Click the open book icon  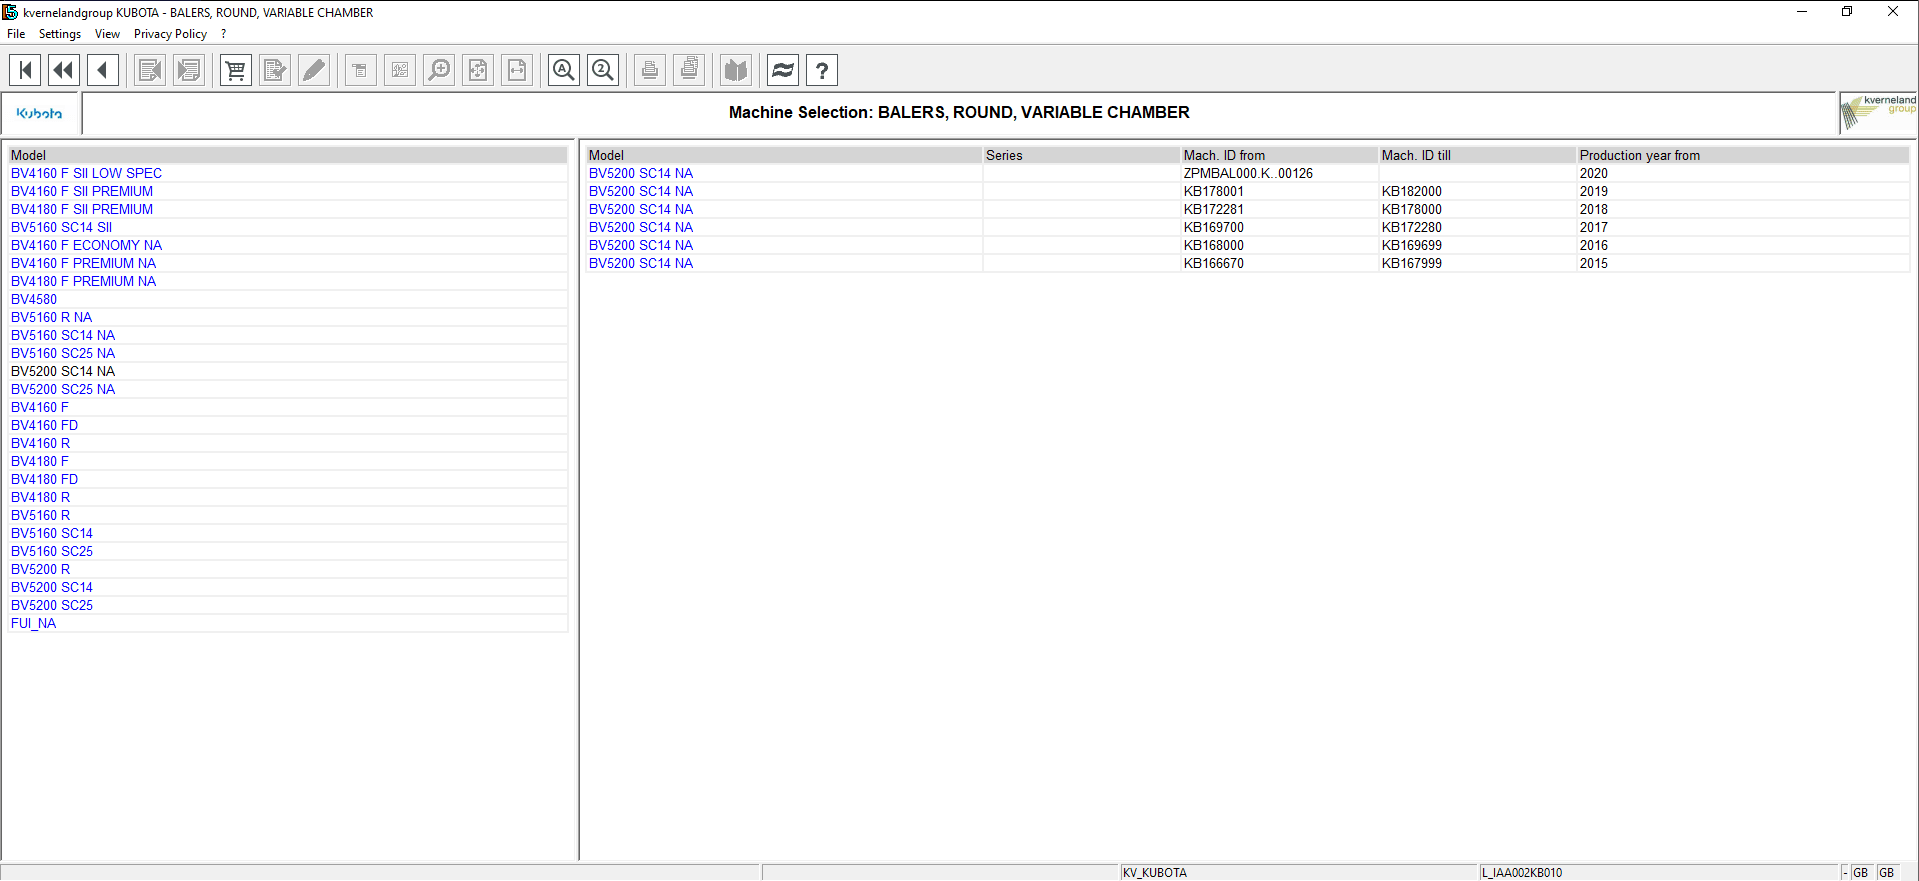click(736, 70)
